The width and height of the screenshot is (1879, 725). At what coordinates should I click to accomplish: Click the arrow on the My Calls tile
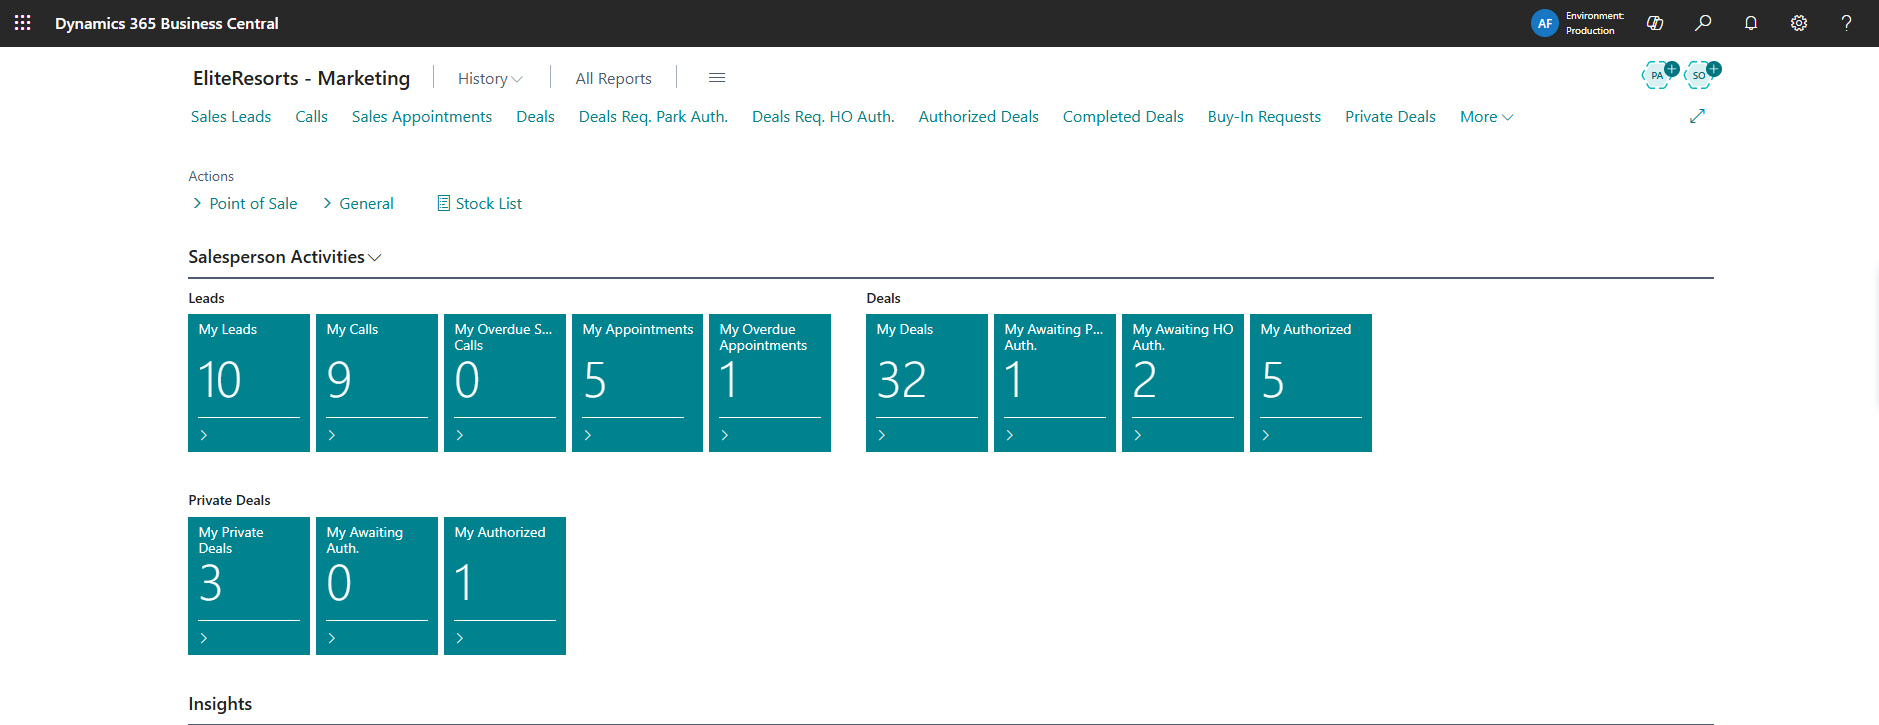[332, 435]
